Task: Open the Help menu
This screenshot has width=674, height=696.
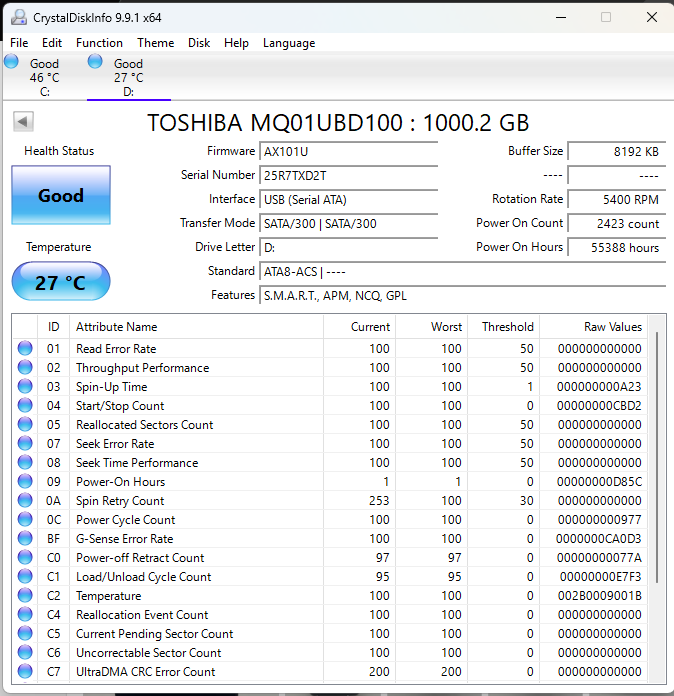Action: point(236,43)
